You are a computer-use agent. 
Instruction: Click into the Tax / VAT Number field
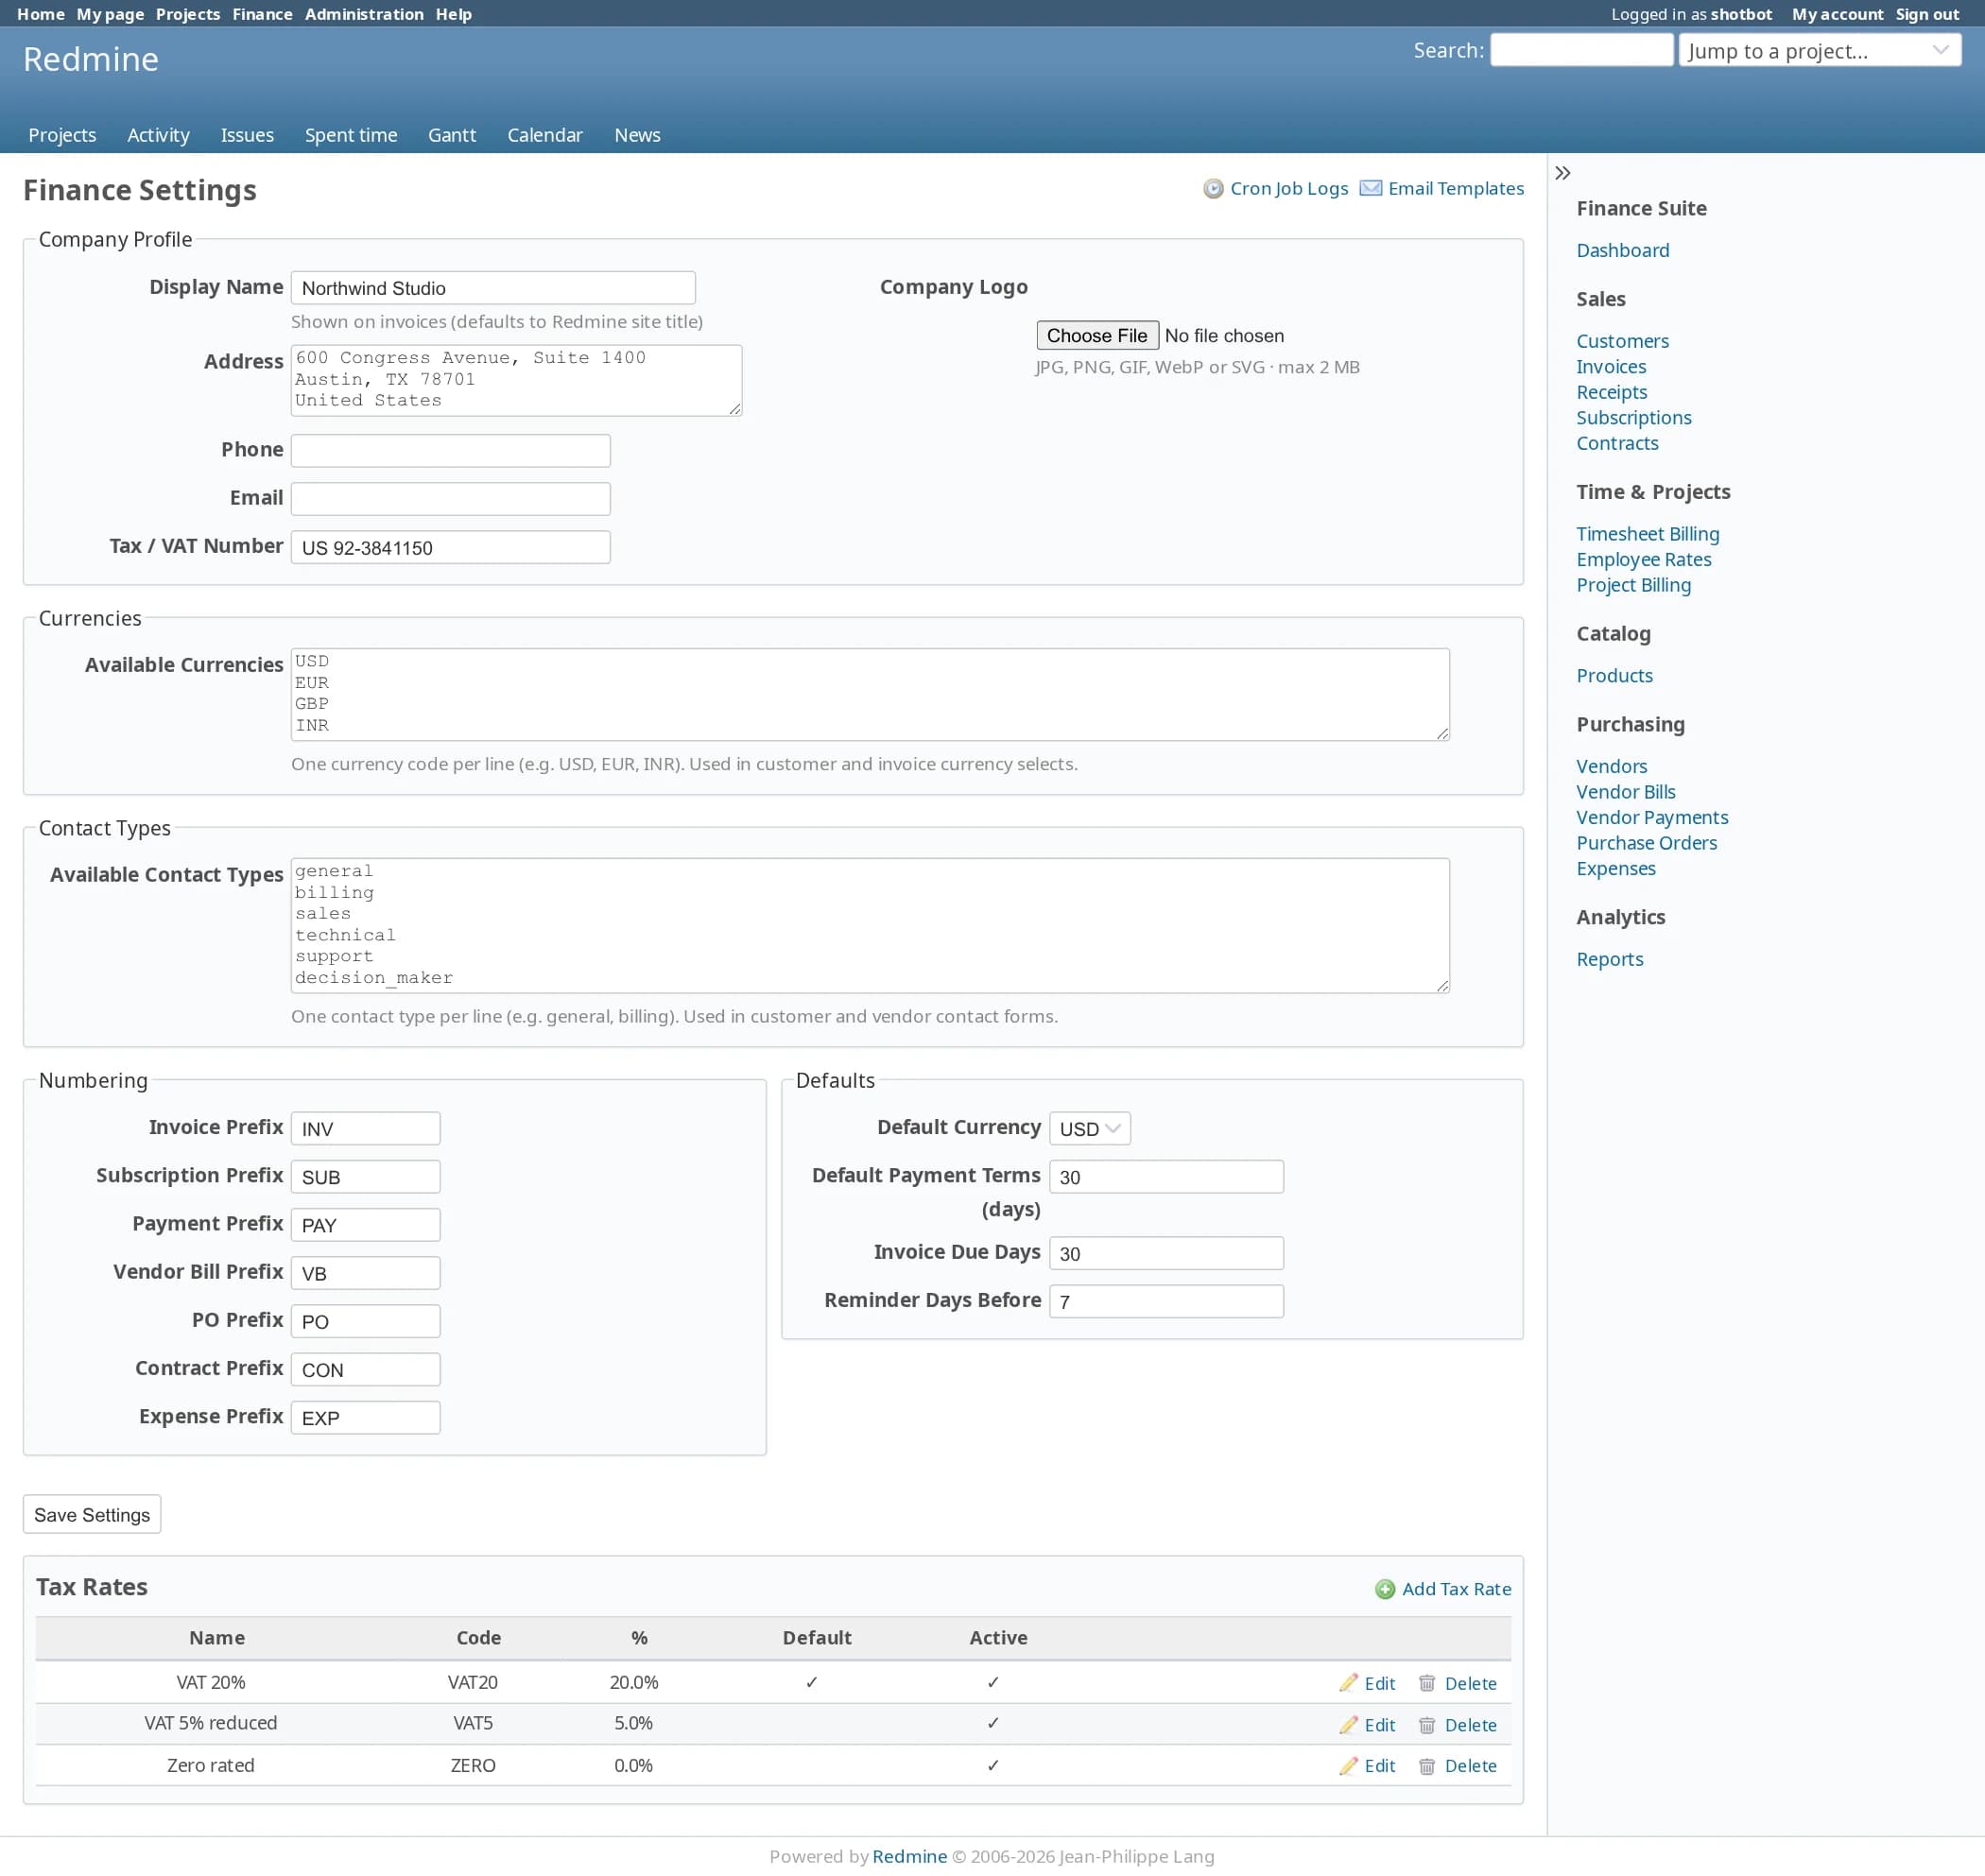[450, 548]
